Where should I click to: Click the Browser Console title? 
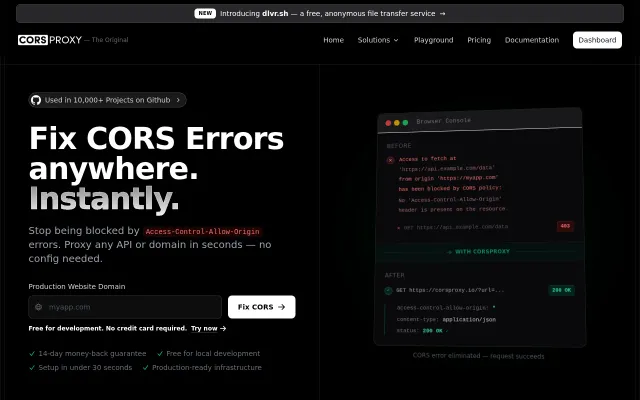tap(443, 121)
